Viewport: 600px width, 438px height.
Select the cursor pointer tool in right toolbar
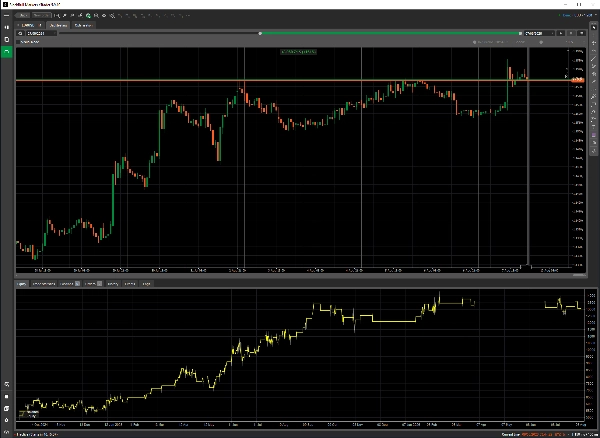[x=594, y=28]
